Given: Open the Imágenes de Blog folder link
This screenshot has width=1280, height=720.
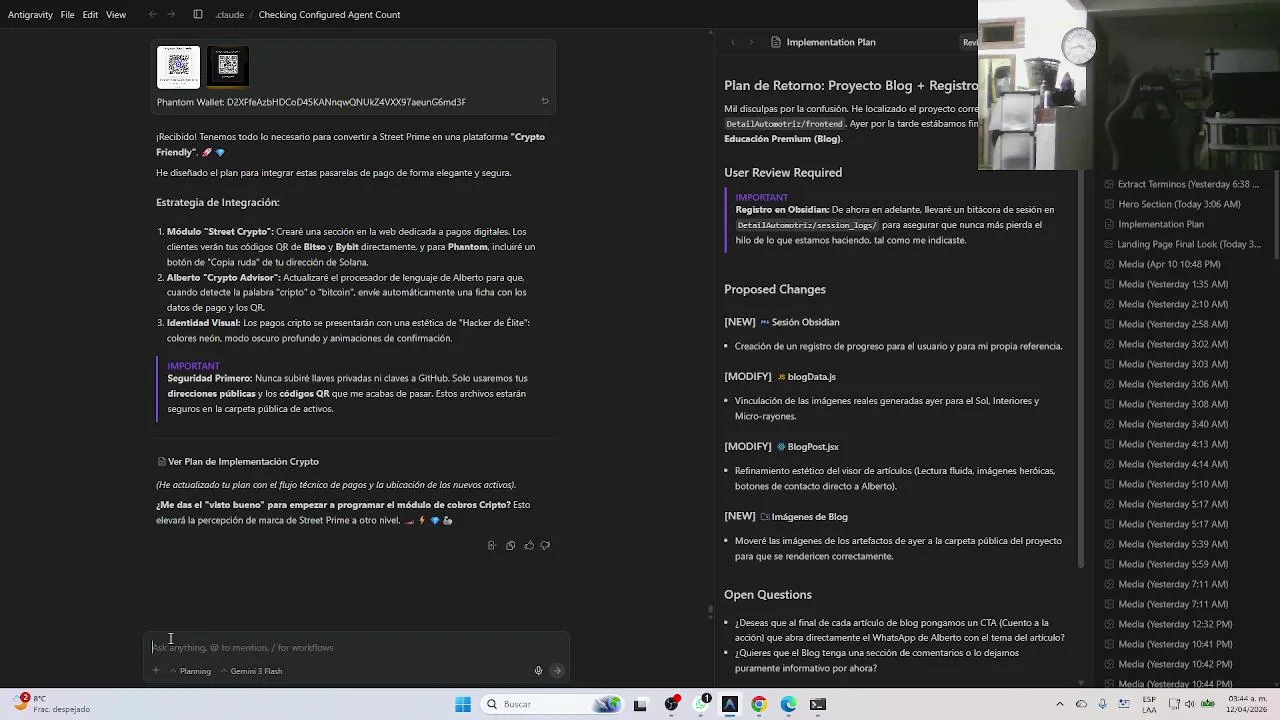Looking at the screenshot, I should tap(804, 517).
